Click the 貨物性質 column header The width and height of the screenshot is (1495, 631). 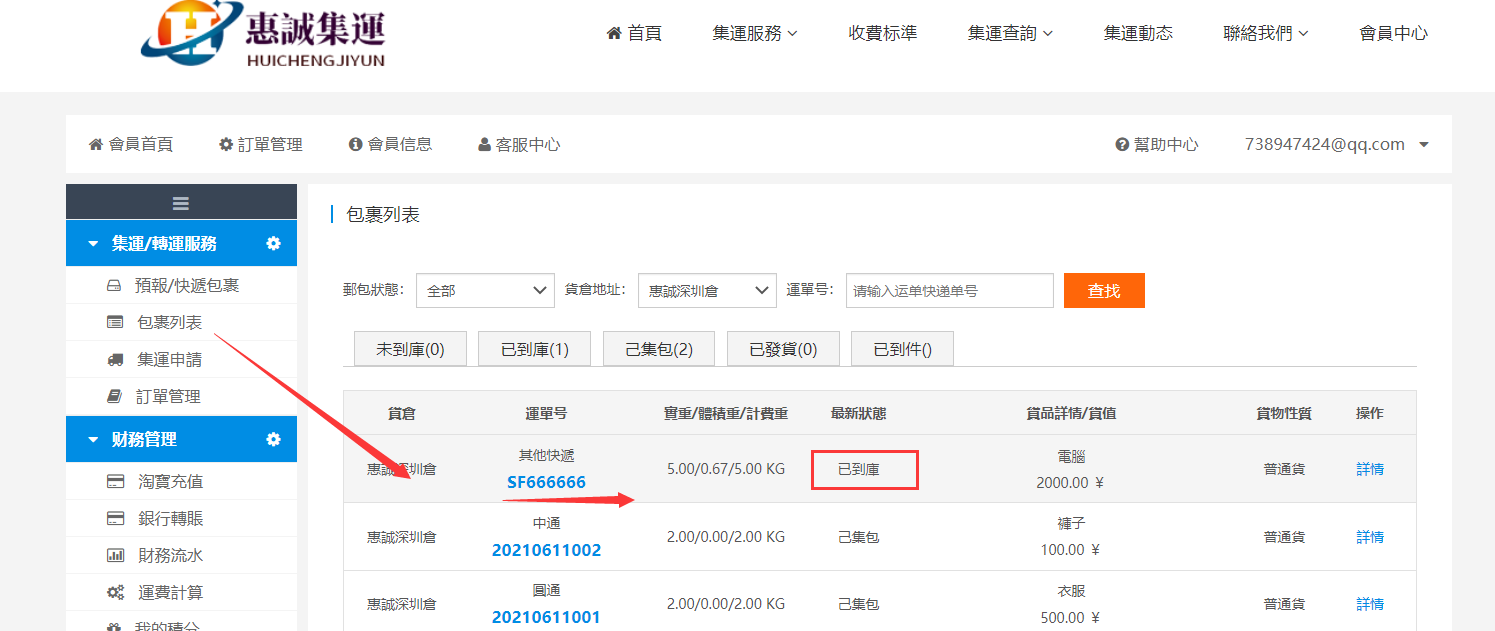1284,413
